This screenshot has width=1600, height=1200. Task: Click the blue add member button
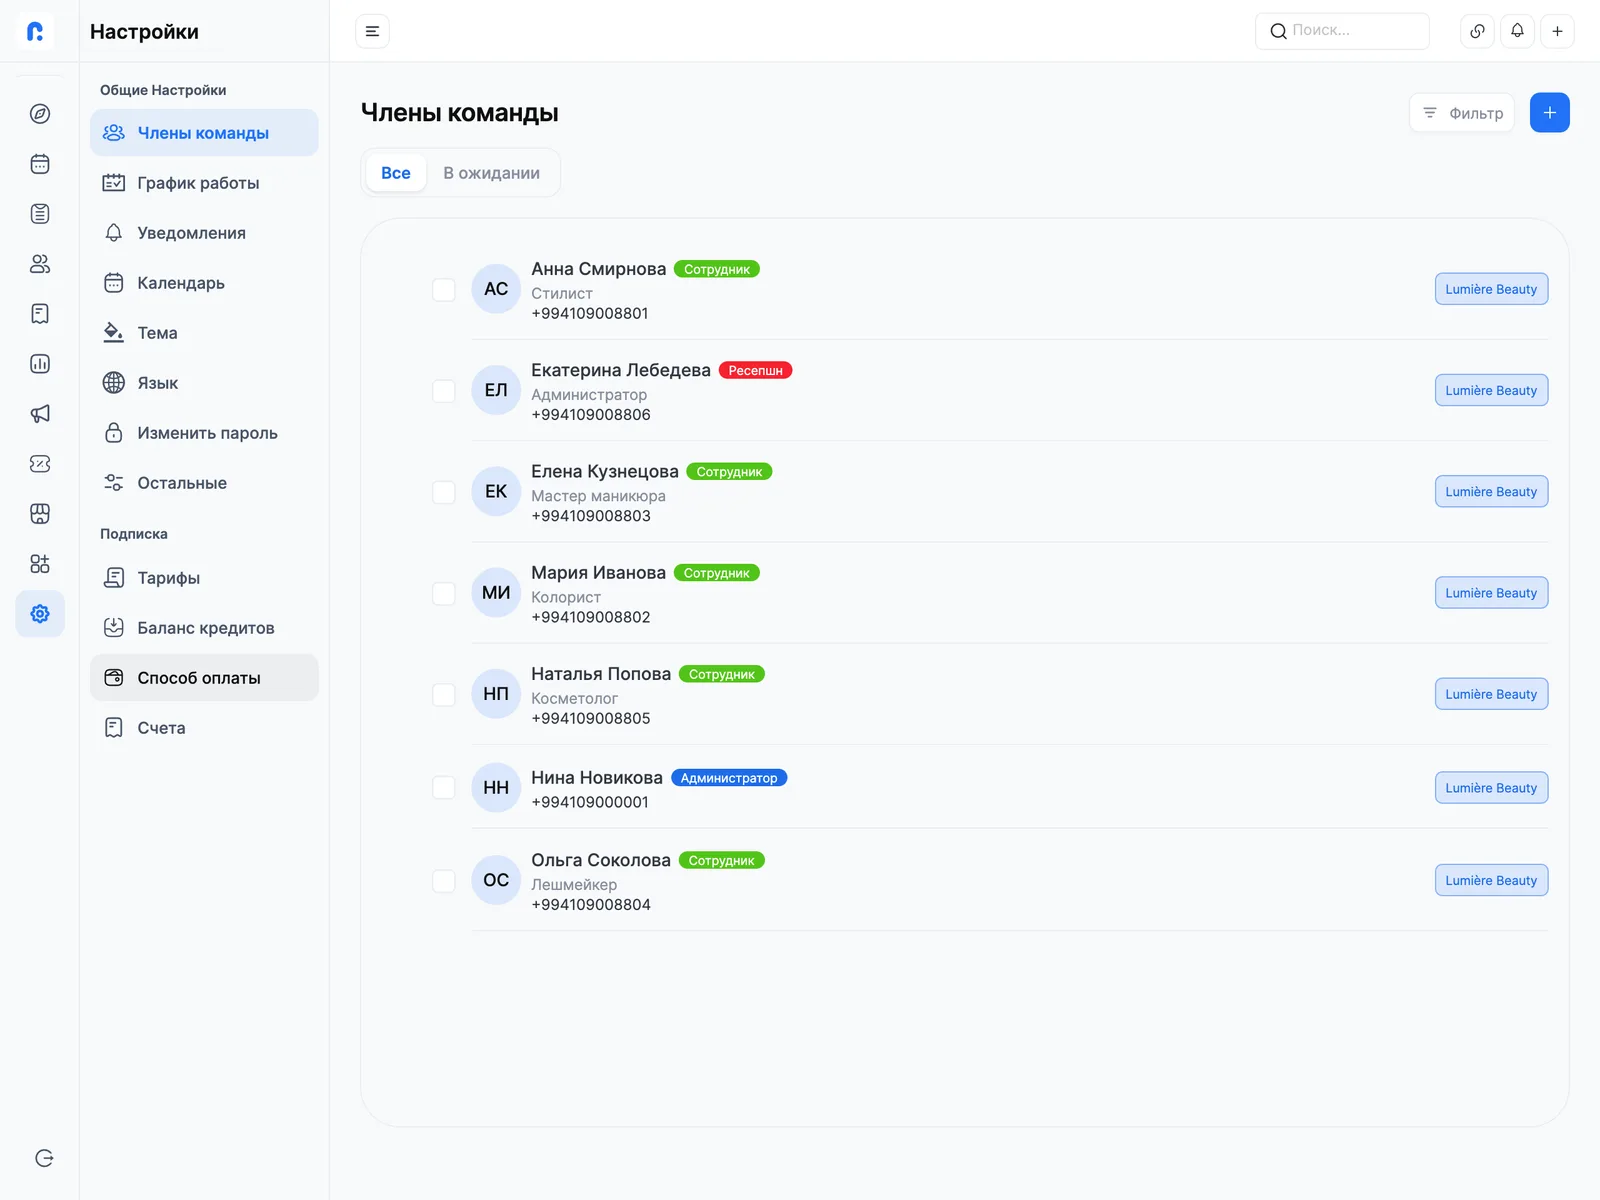(x=1550, y=113)
